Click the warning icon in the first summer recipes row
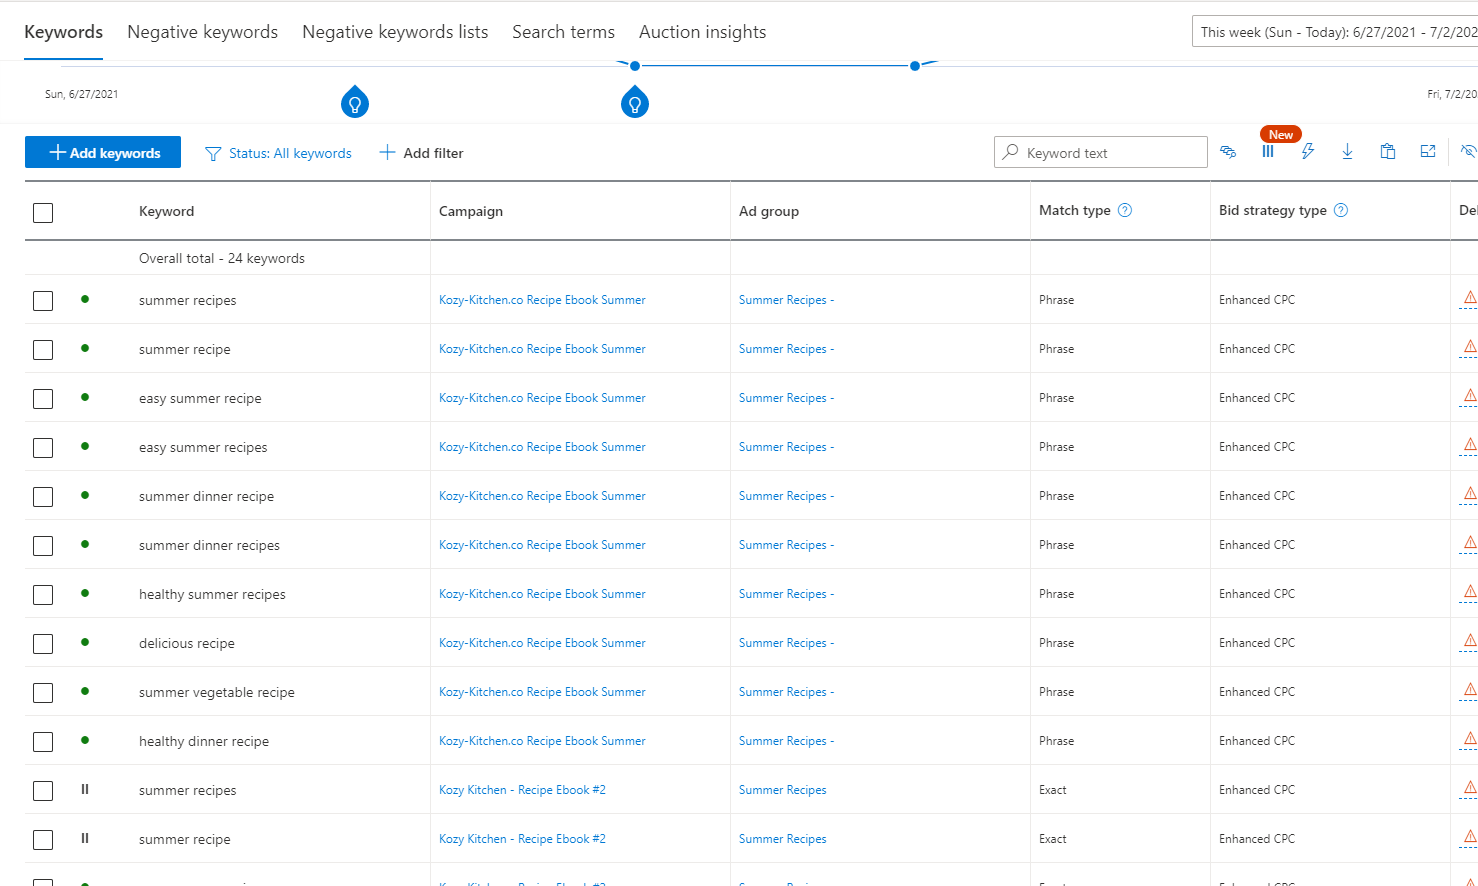Viewport: 1478px width, 886px height. pos(1469,298)
